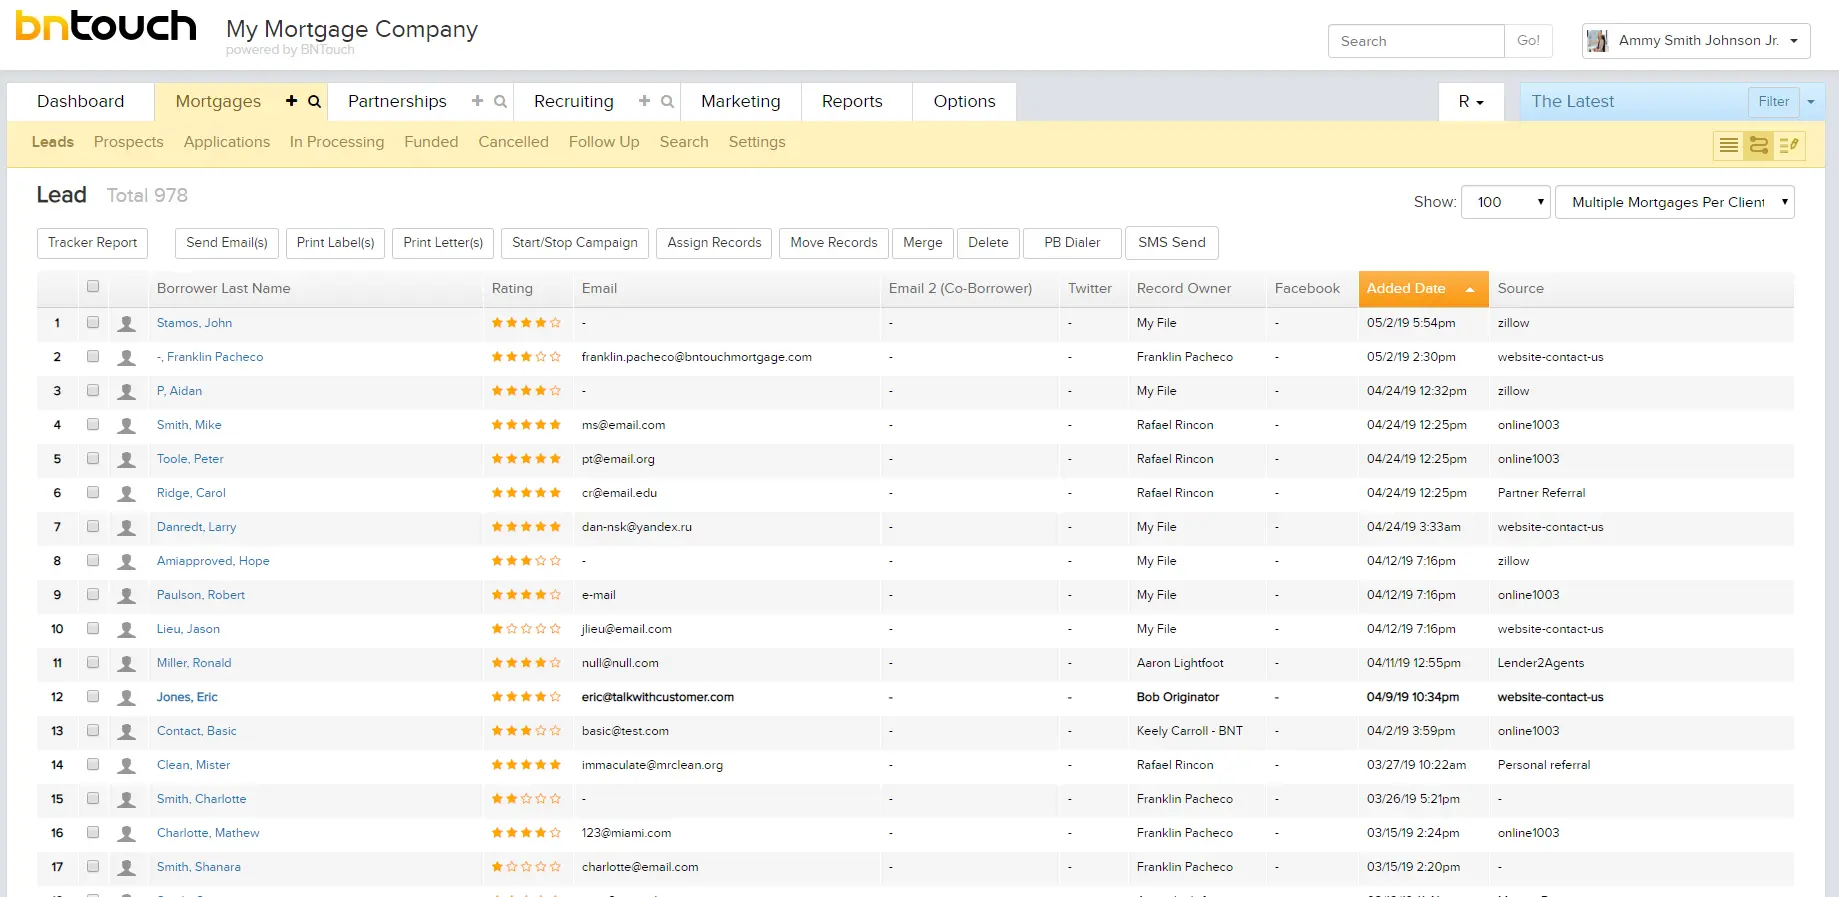This screenshot has height=897, width=1839.
Task: Click the person icon for Miller, Ronald
Action: click(x=127, y=664)
